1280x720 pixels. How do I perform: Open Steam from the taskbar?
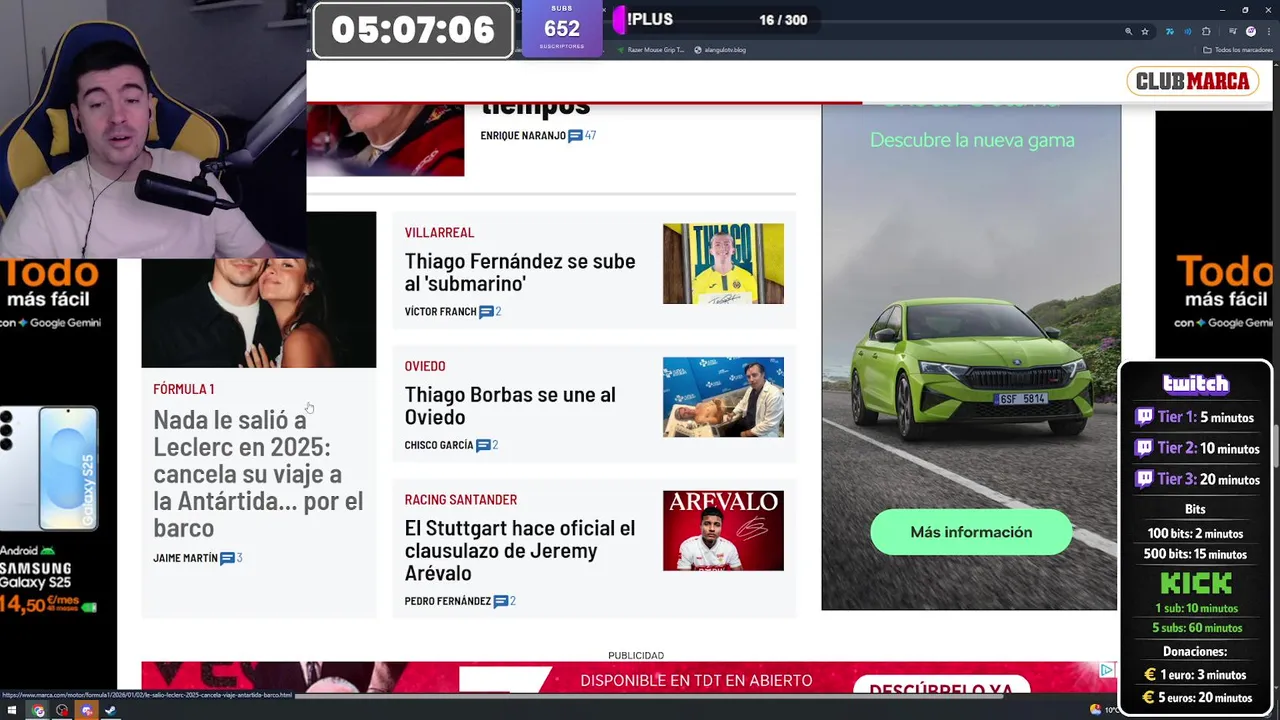(111, 710)
